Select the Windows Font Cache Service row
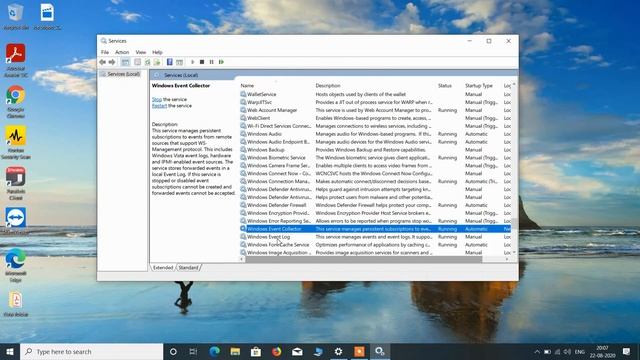 tap(375, 245)
